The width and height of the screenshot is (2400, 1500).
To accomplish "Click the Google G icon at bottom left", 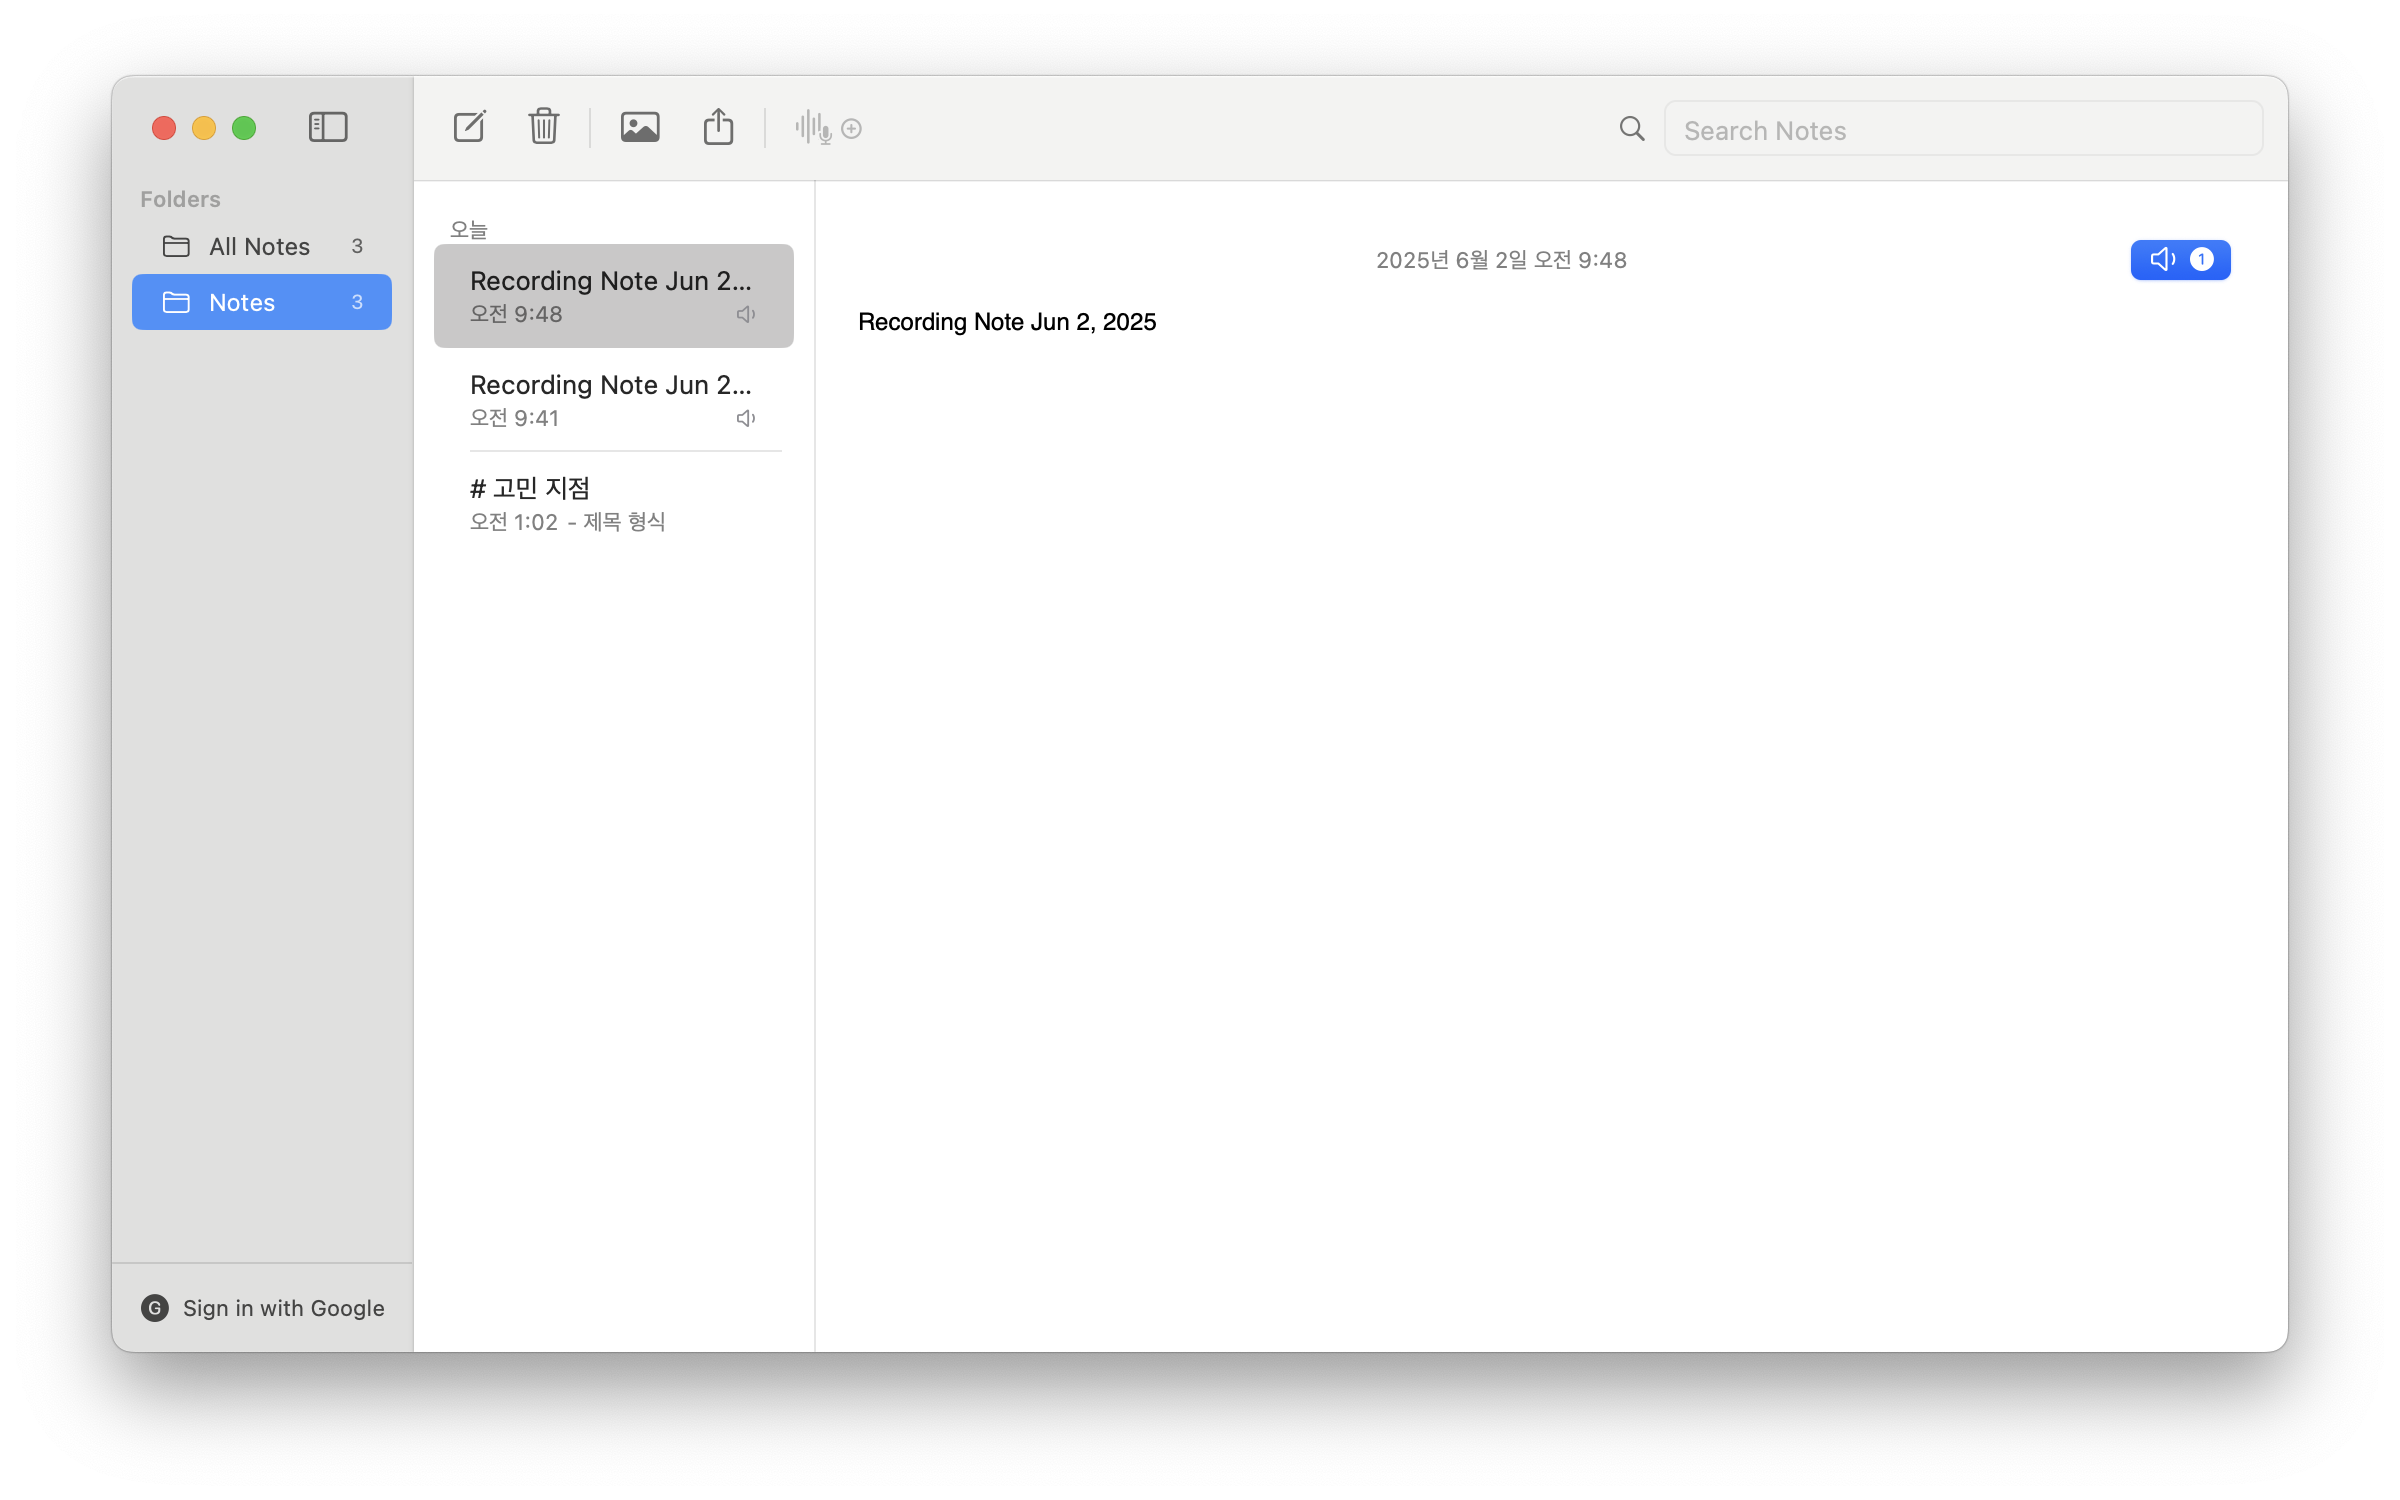I will click(155, 1308).
